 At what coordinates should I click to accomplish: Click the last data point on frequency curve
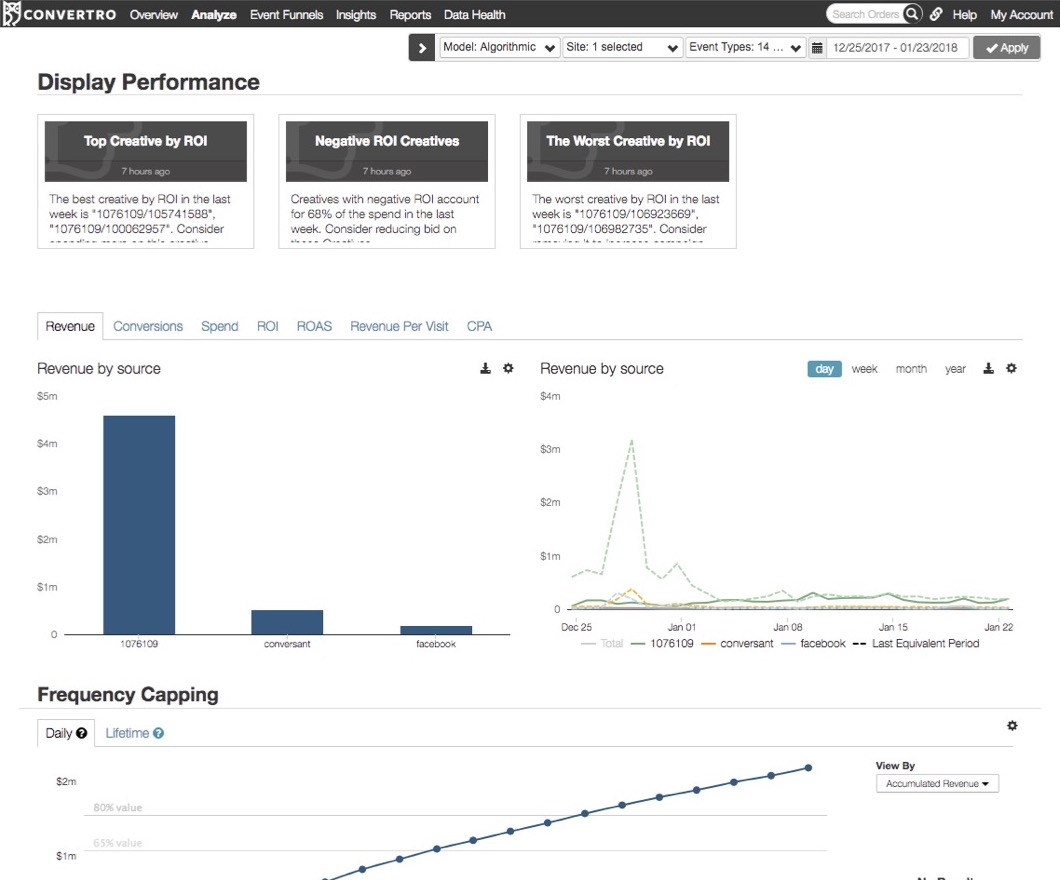point(808,768)
